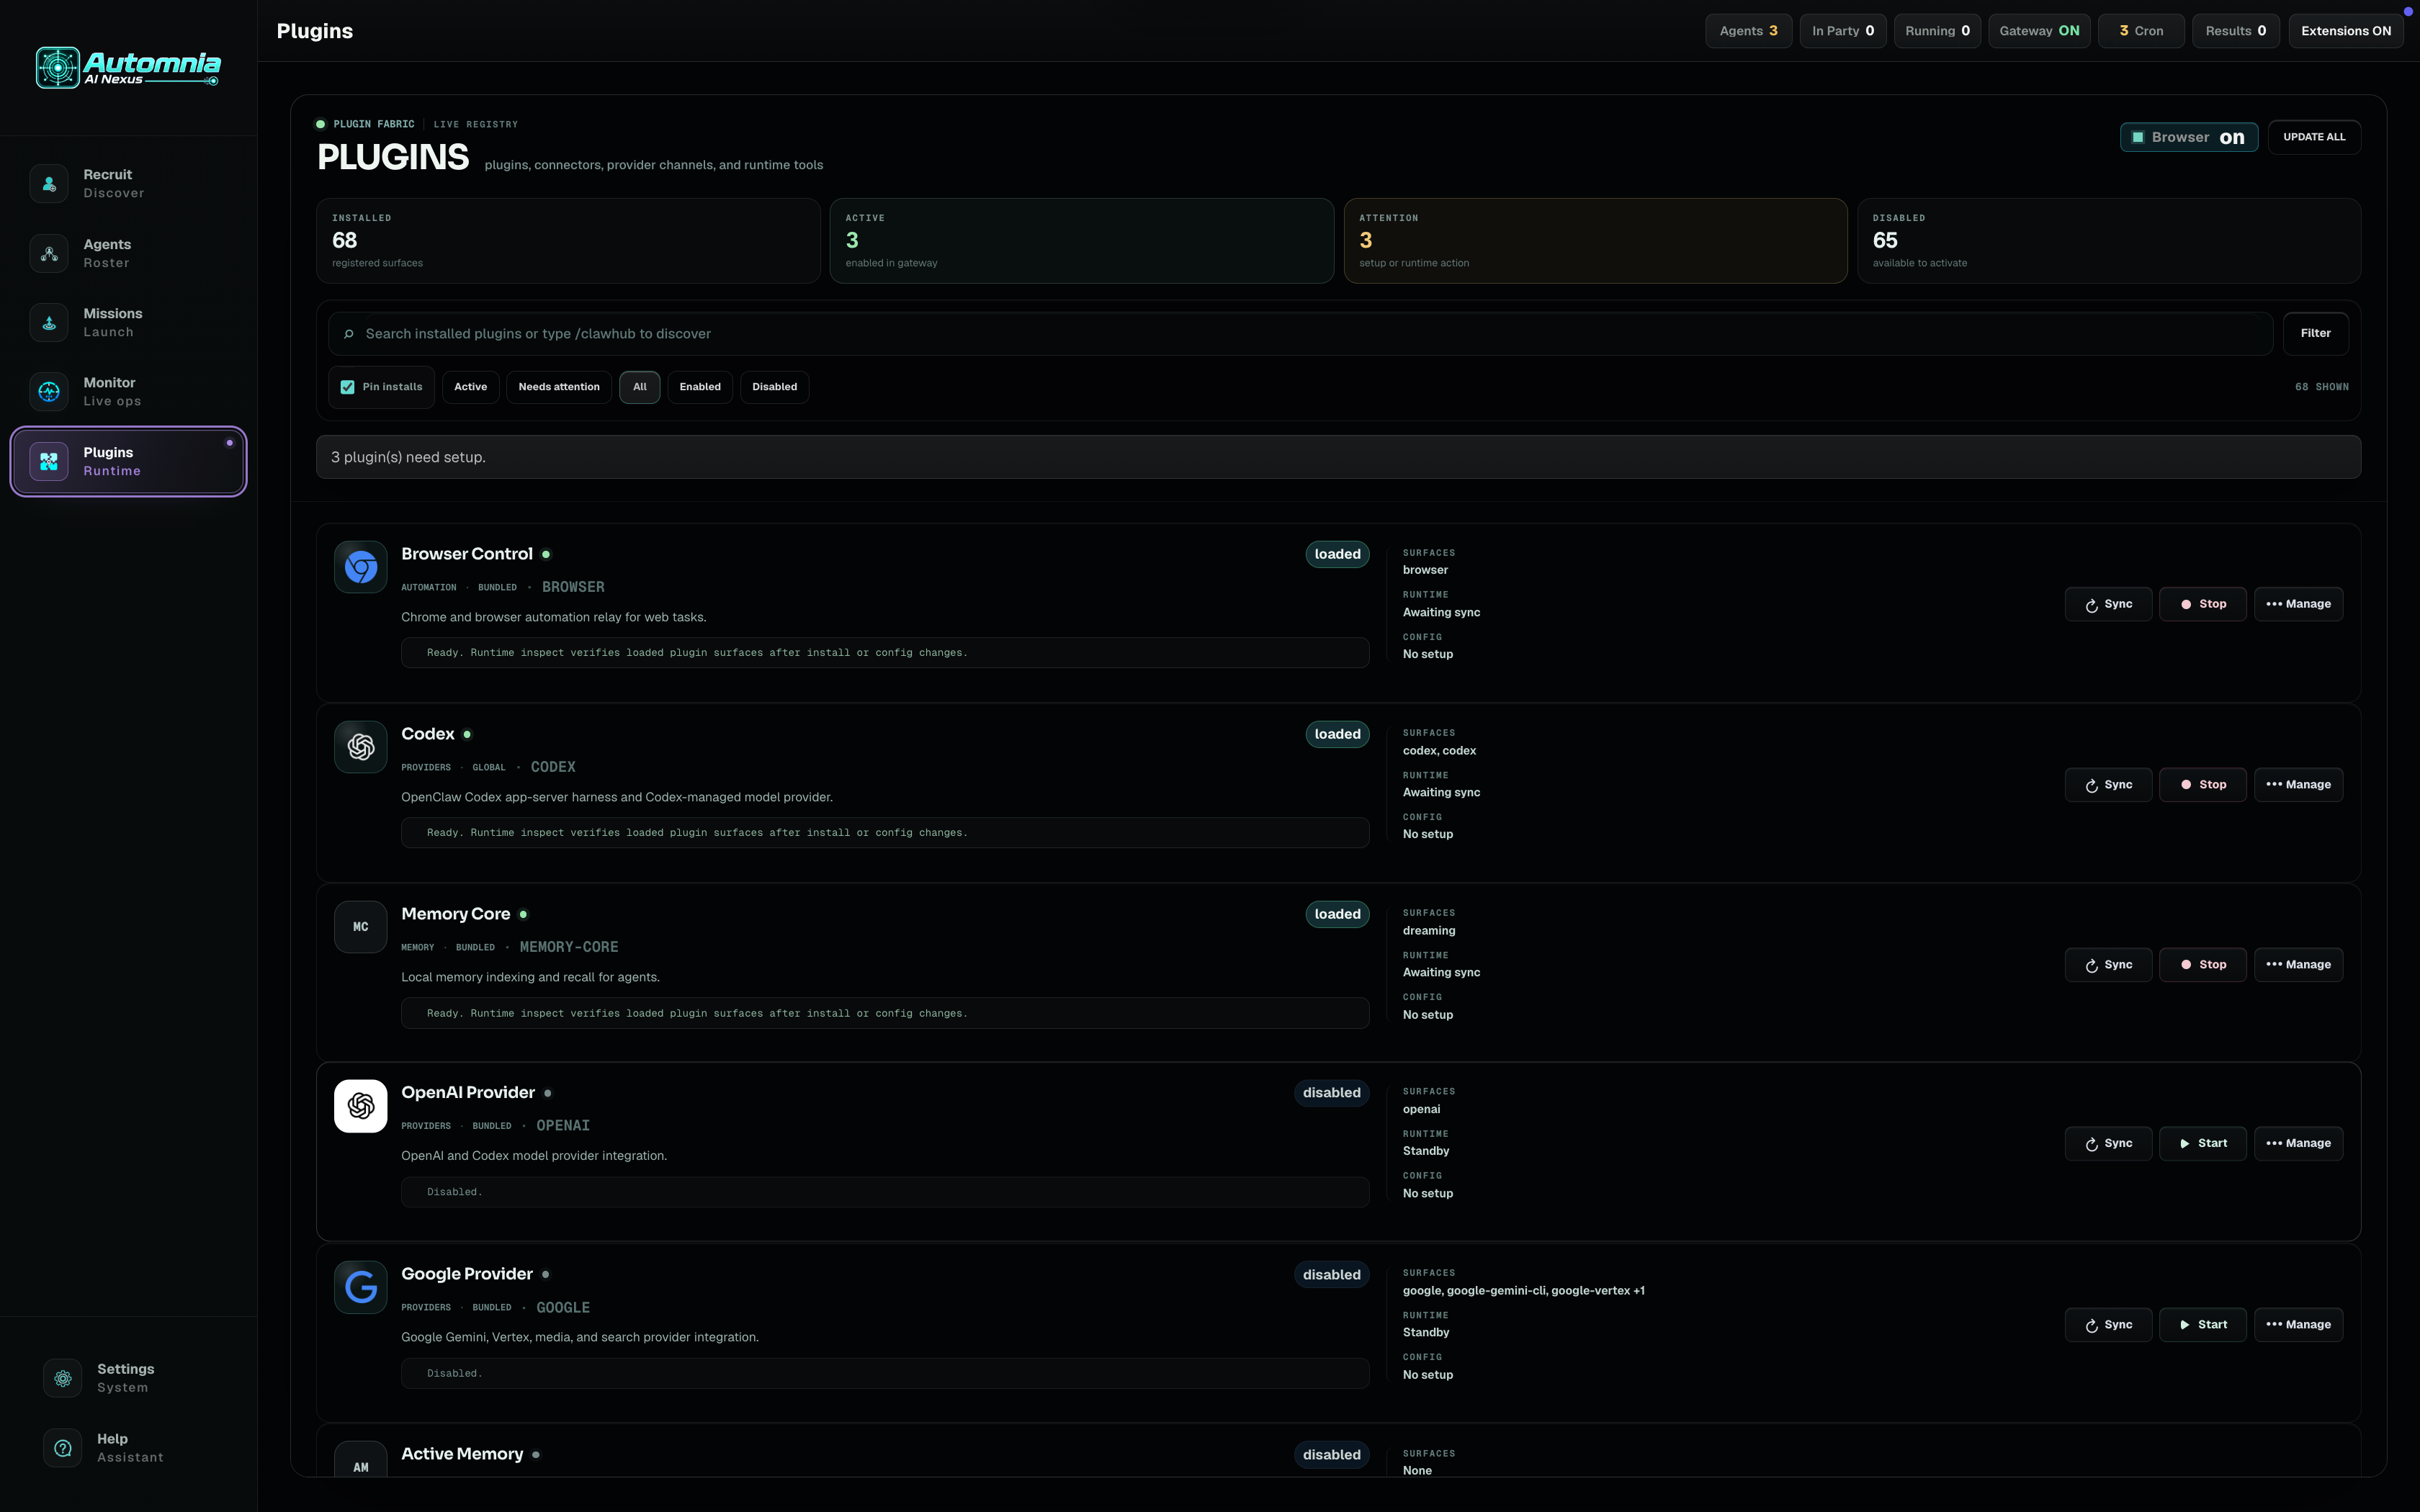Open the Settings System gear icon
The image size is (2420, 1512).
coord(63,1378)
